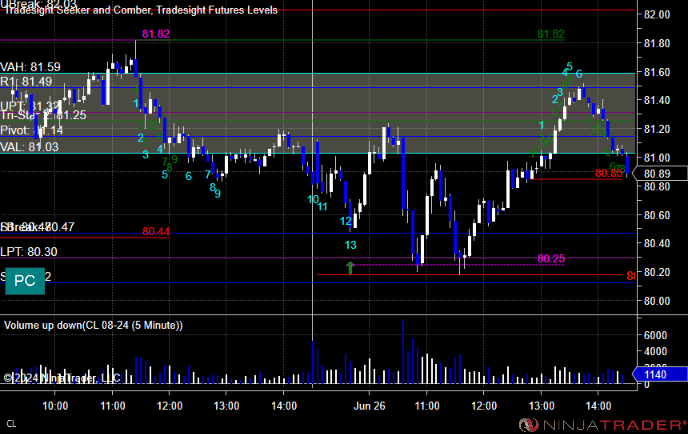Click the 6000 volume axis label
The width and height of the screenshot is (688, 434).
click(655, 335)
